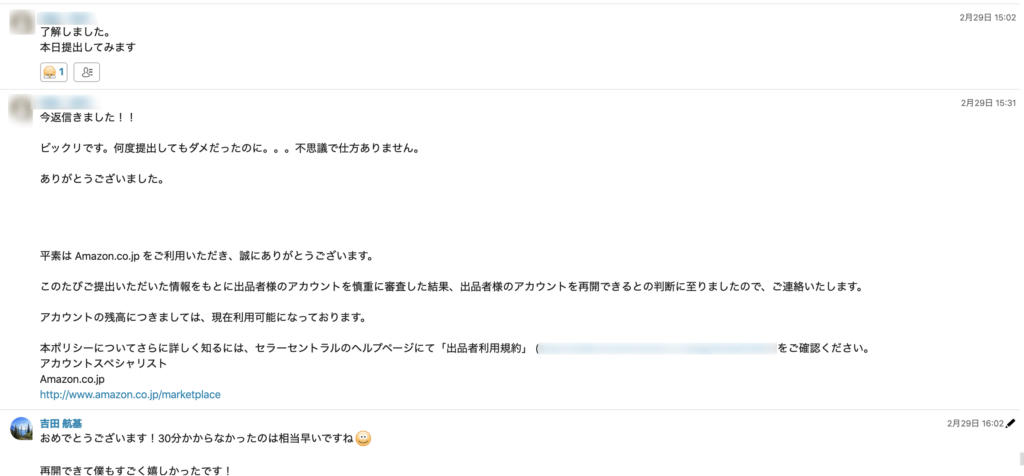Click the blurred avatar of the 15:02 message
Viewport: 1024px width, 476px height.
(x=21, y=24)
